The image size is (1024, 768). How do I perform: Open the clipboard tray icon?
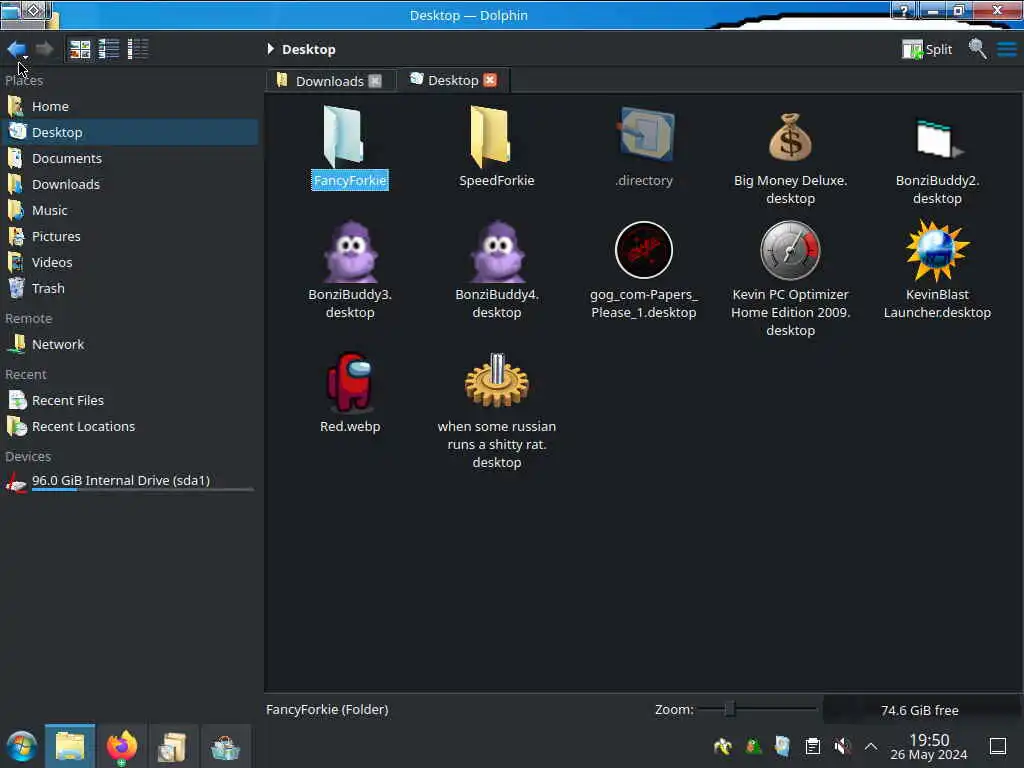(x=812, y=746)
